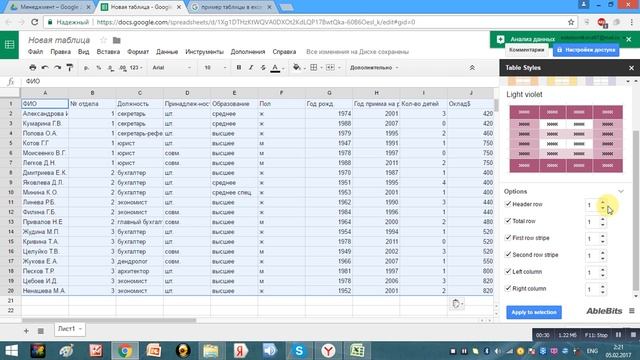
Task: Format as percent
Action: pyautogui.click(x=98, y=68)
